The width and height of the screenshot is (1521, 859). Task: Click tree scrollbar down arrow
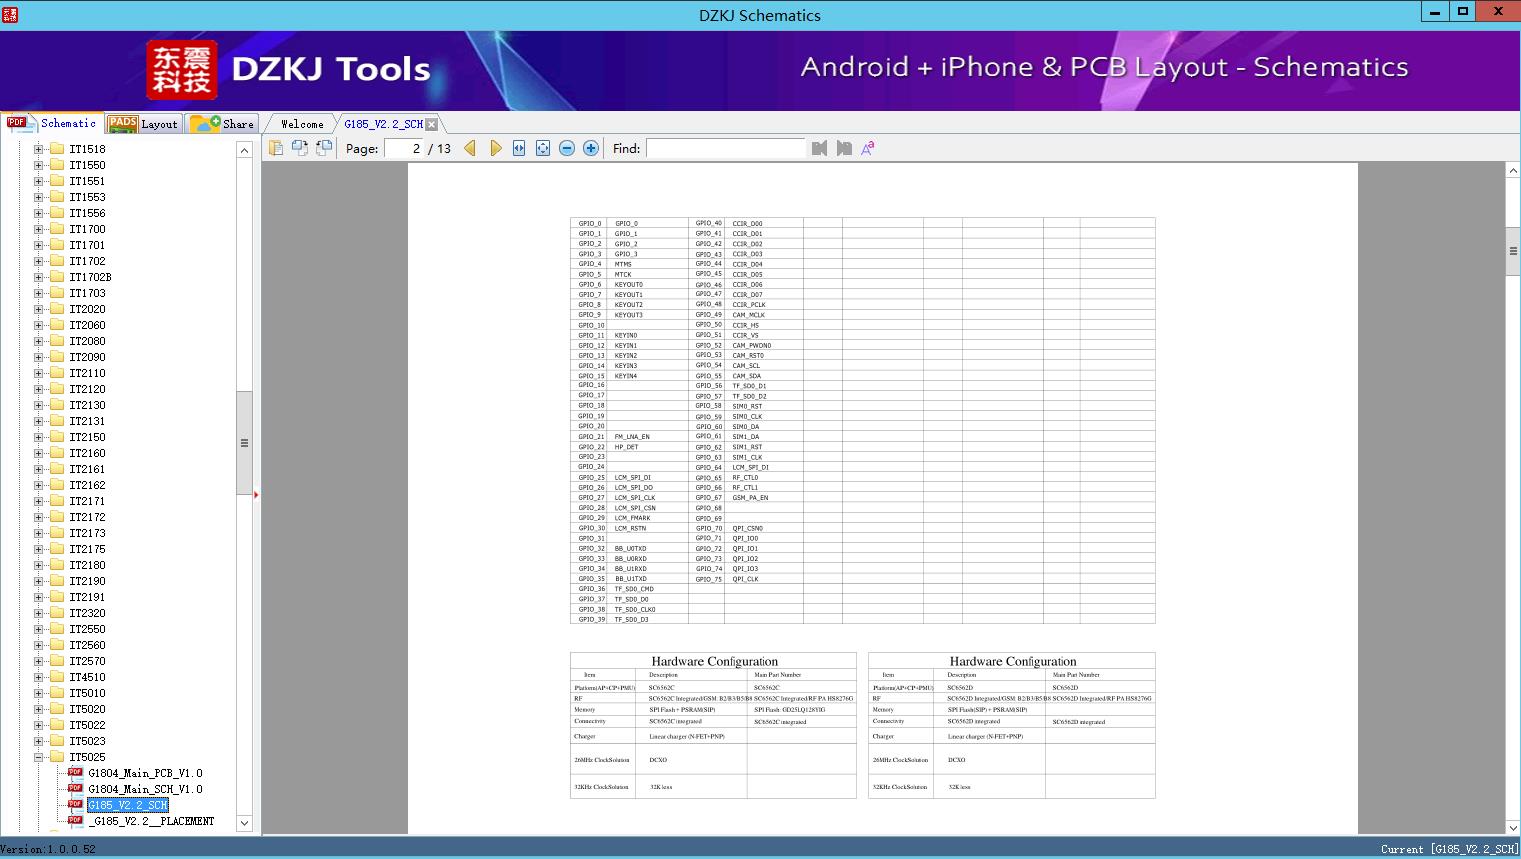coord(244,823)
